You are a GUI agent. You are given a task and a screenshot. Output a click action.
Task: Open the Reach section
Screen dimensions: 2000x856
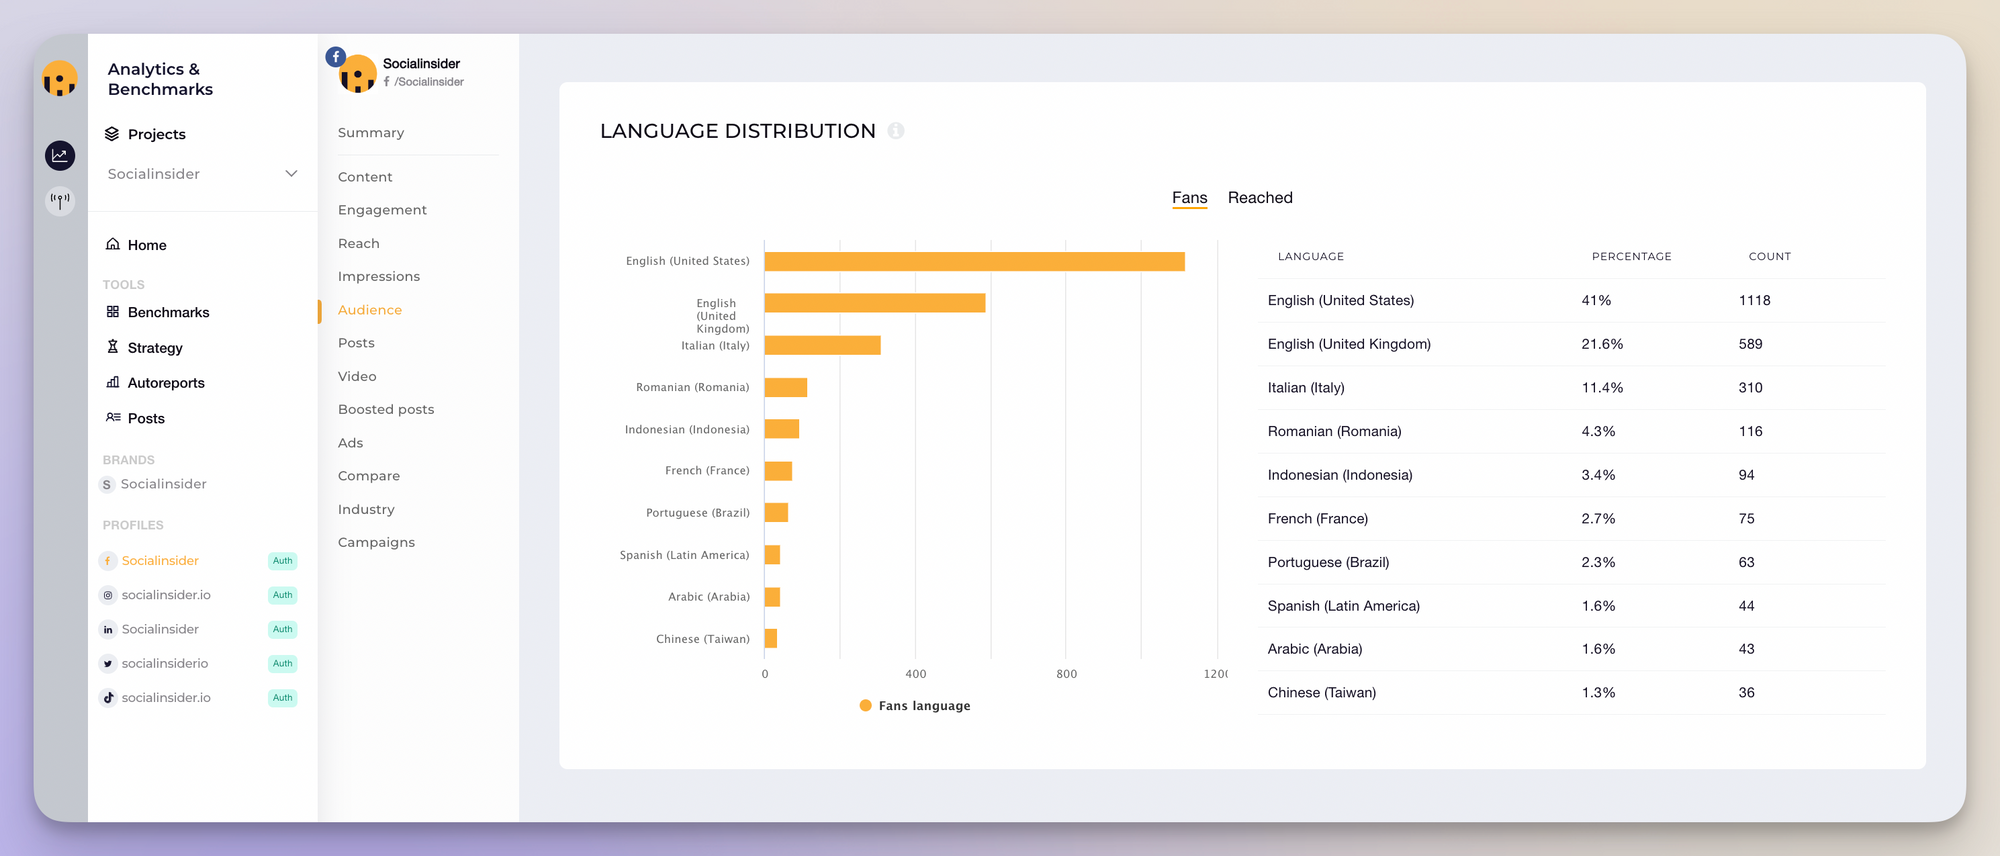click(x=359, y=243)
